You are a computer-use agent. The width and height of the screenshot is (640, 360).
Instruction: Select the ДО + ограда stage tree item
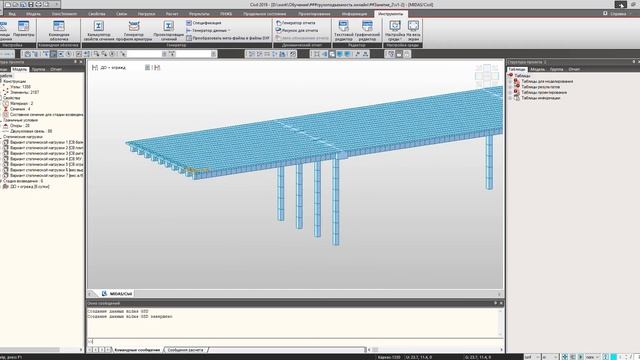30,187
